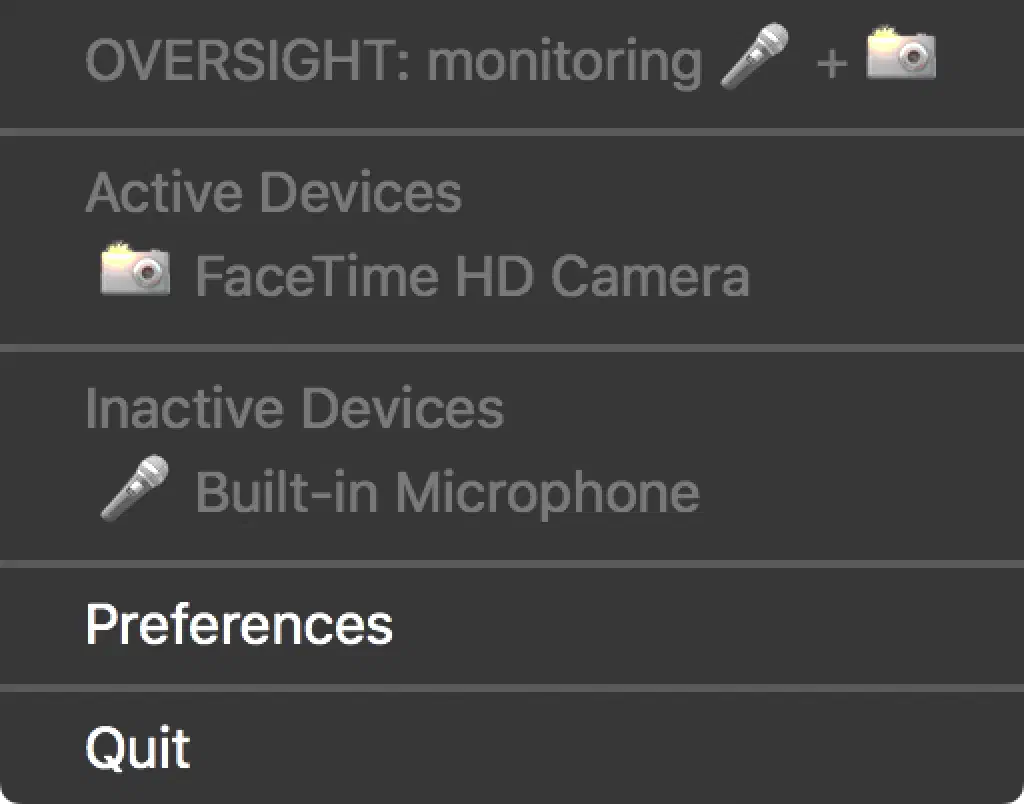Click the separator line above Inactive Devices

[x=512, y=348]
